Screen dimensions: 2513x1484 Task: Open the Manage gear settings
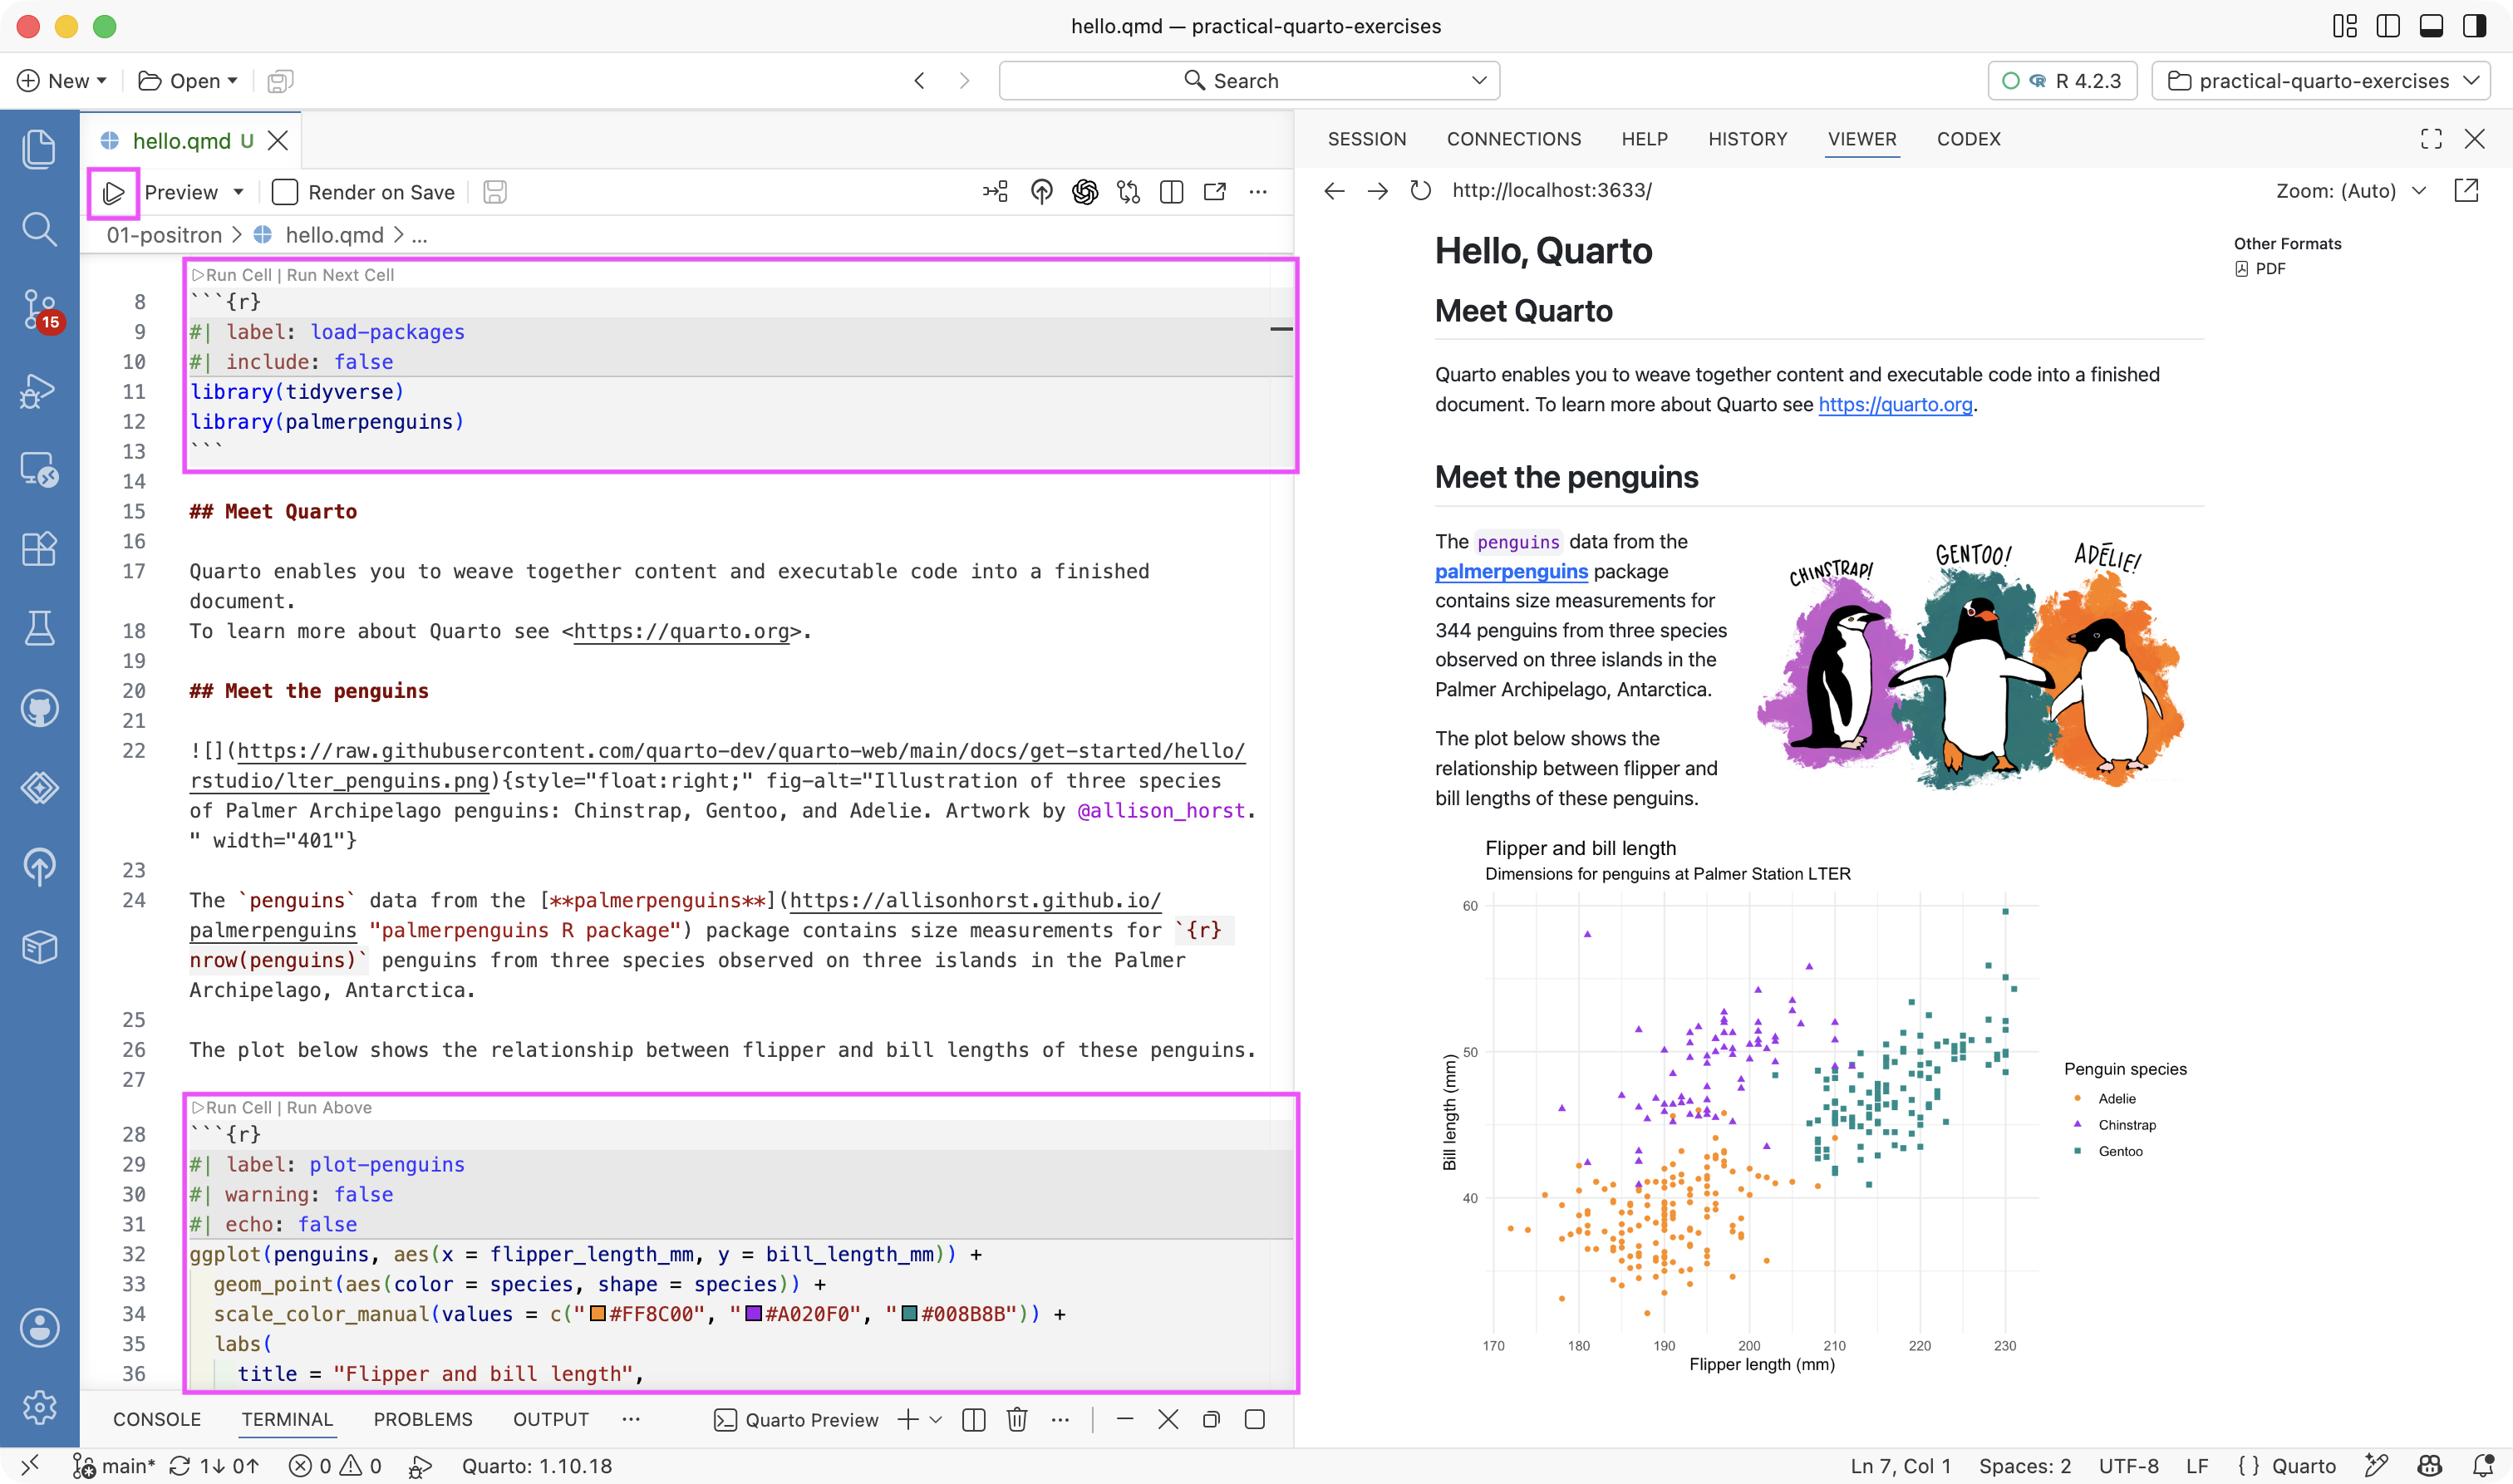[39, 1407]
